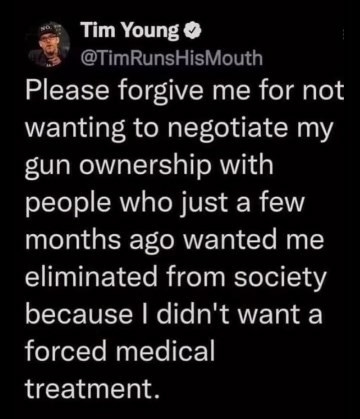Click the final word "treatment."

pos(91,390)
